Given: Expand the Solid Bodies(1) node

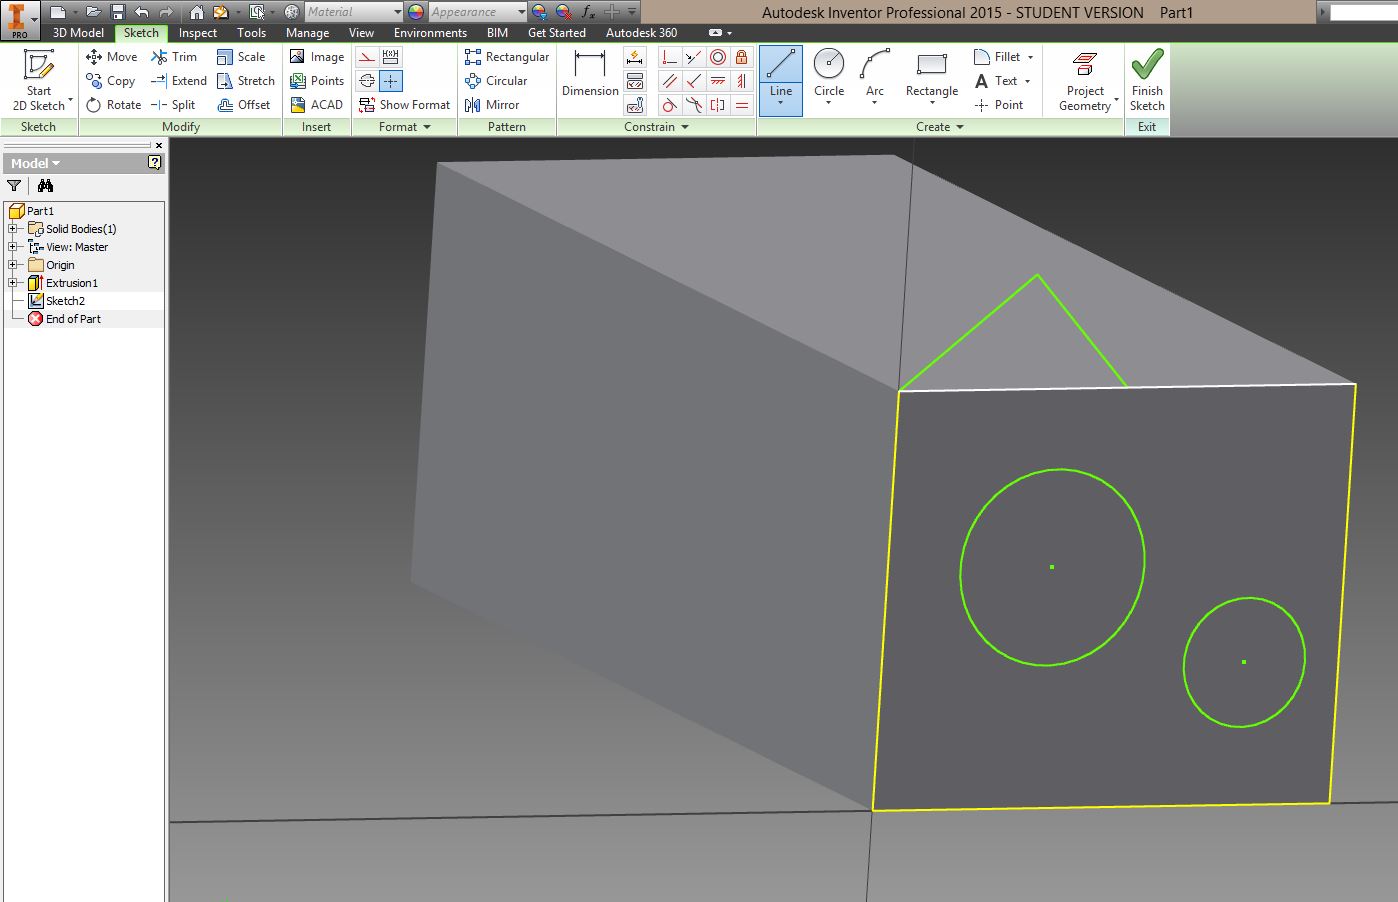Looking at the screenshot, I should click(13, 229).
